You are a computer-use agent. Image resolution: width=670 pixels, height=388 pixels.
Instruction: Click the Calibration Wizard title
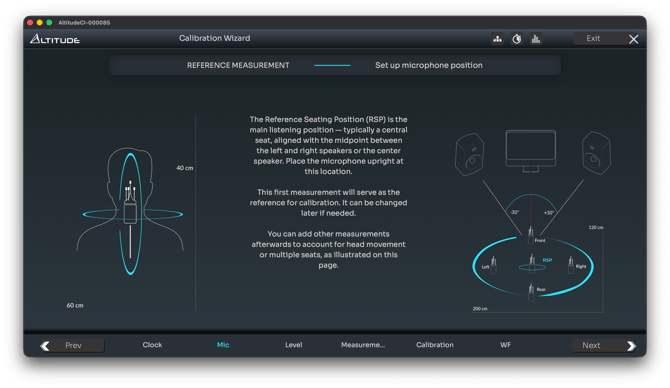tap(215, 38)
